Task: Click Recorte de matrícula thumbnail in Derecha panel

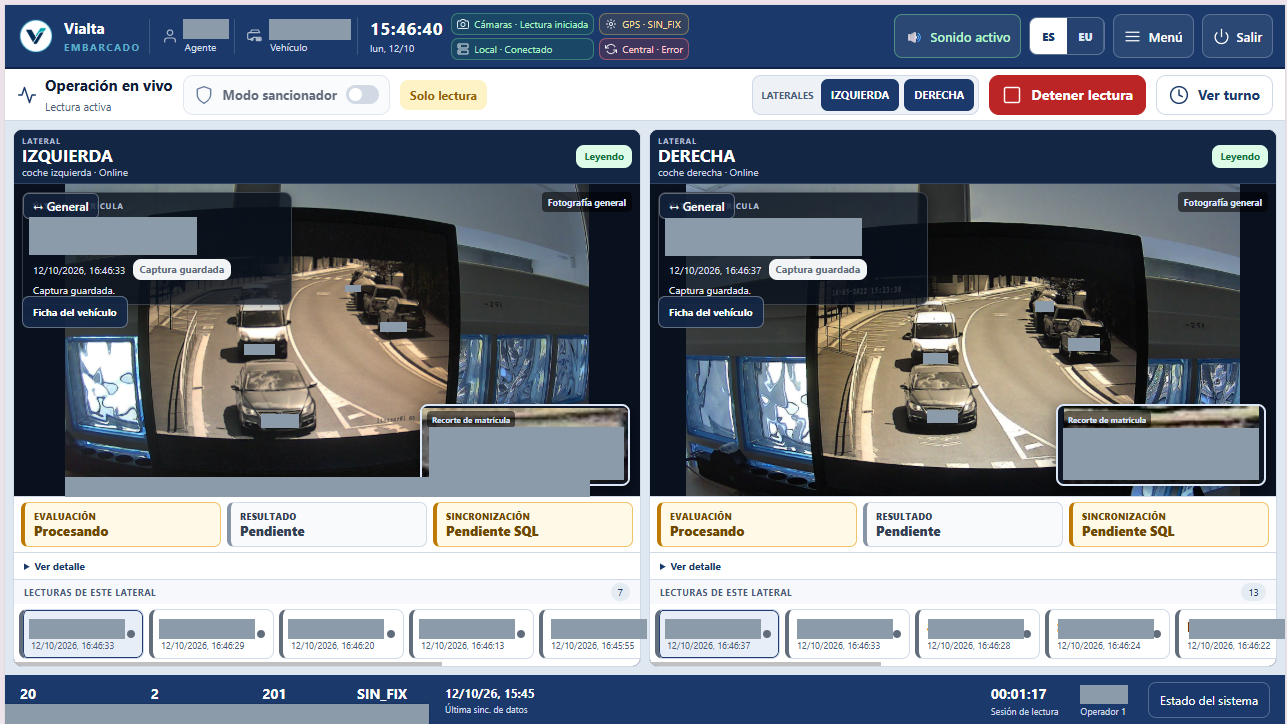Action: click(1160, 445)
